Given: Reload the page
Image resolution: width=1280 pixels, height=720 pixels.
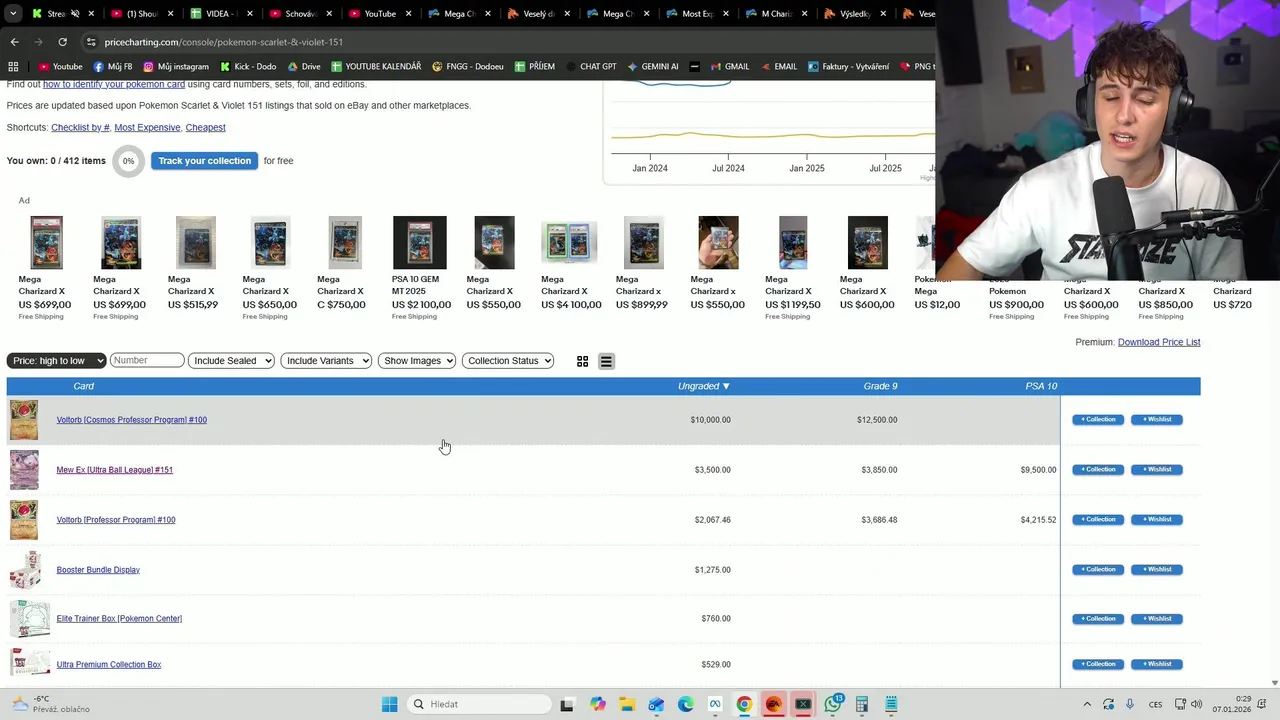Looking at the screenshot, I should click(62, 42).
